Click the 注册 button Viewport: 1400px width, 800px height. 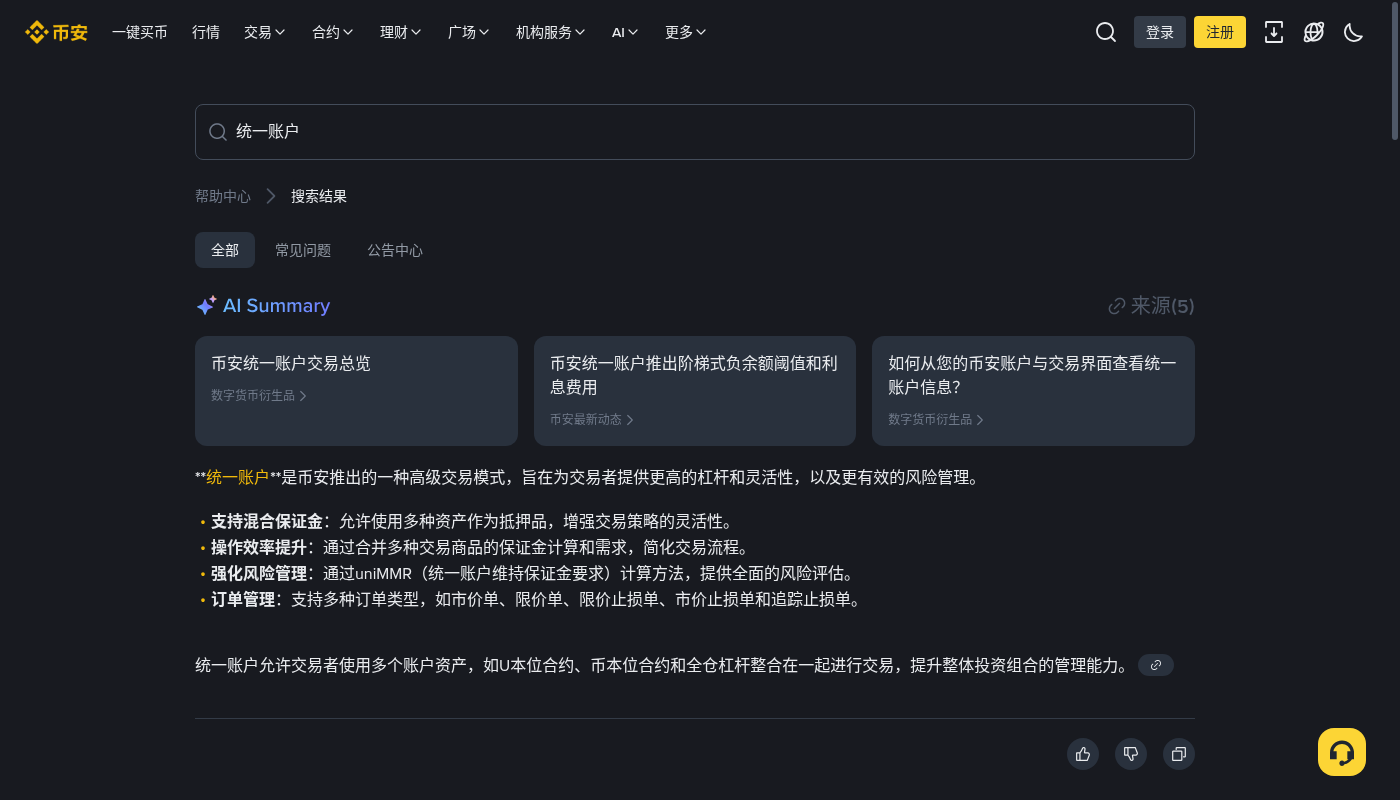(x=1220, y=32)
